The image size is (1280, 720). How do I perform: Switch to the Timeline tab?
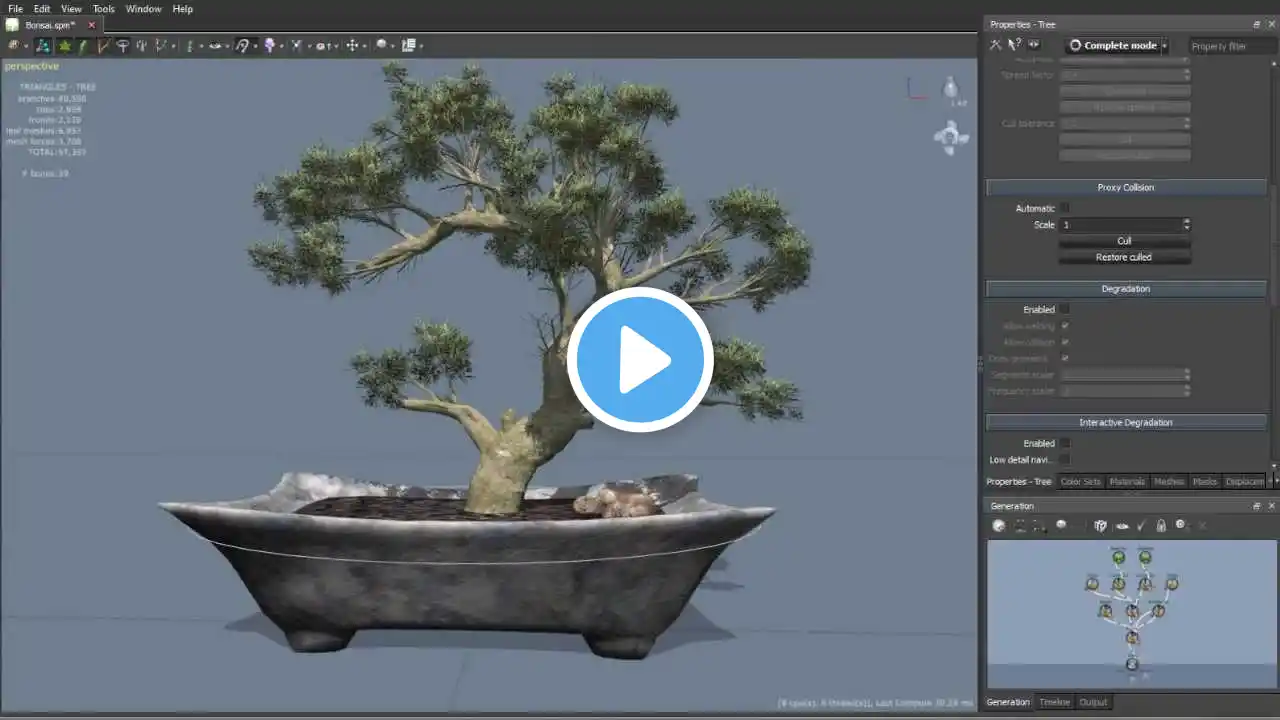click(1054, 702)
